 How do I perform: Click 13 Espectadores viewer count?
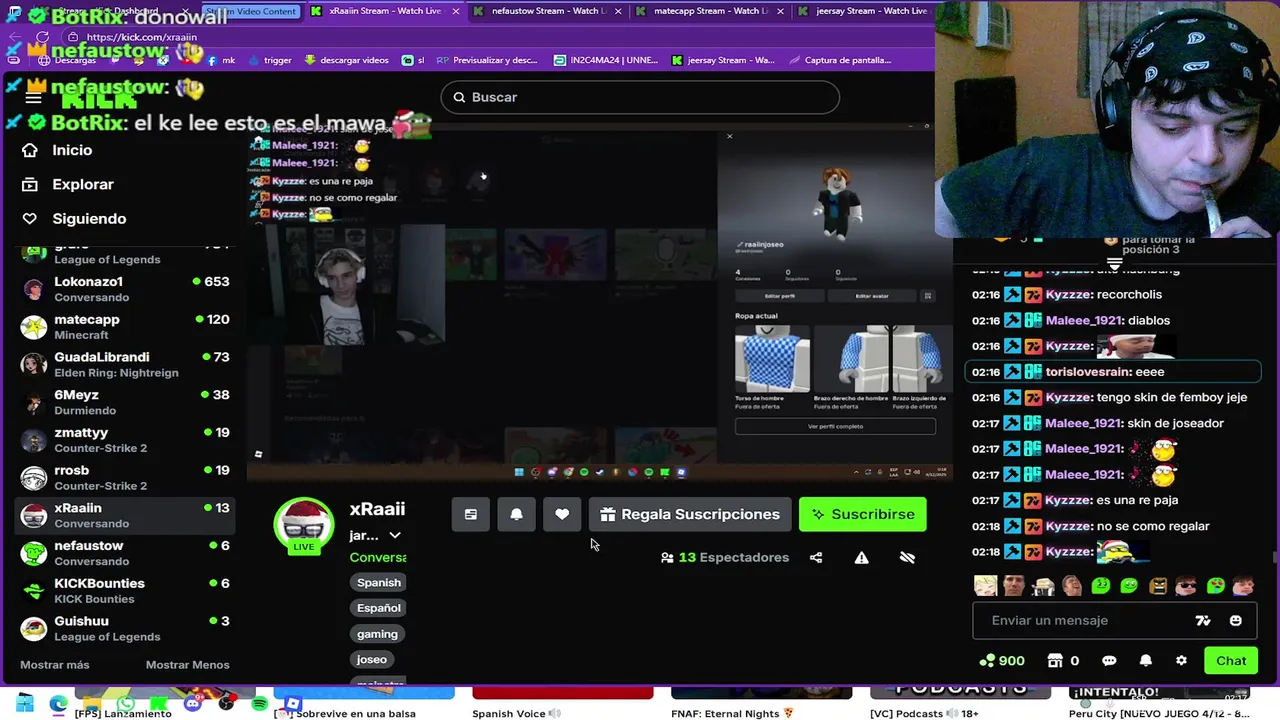(725, 557)
